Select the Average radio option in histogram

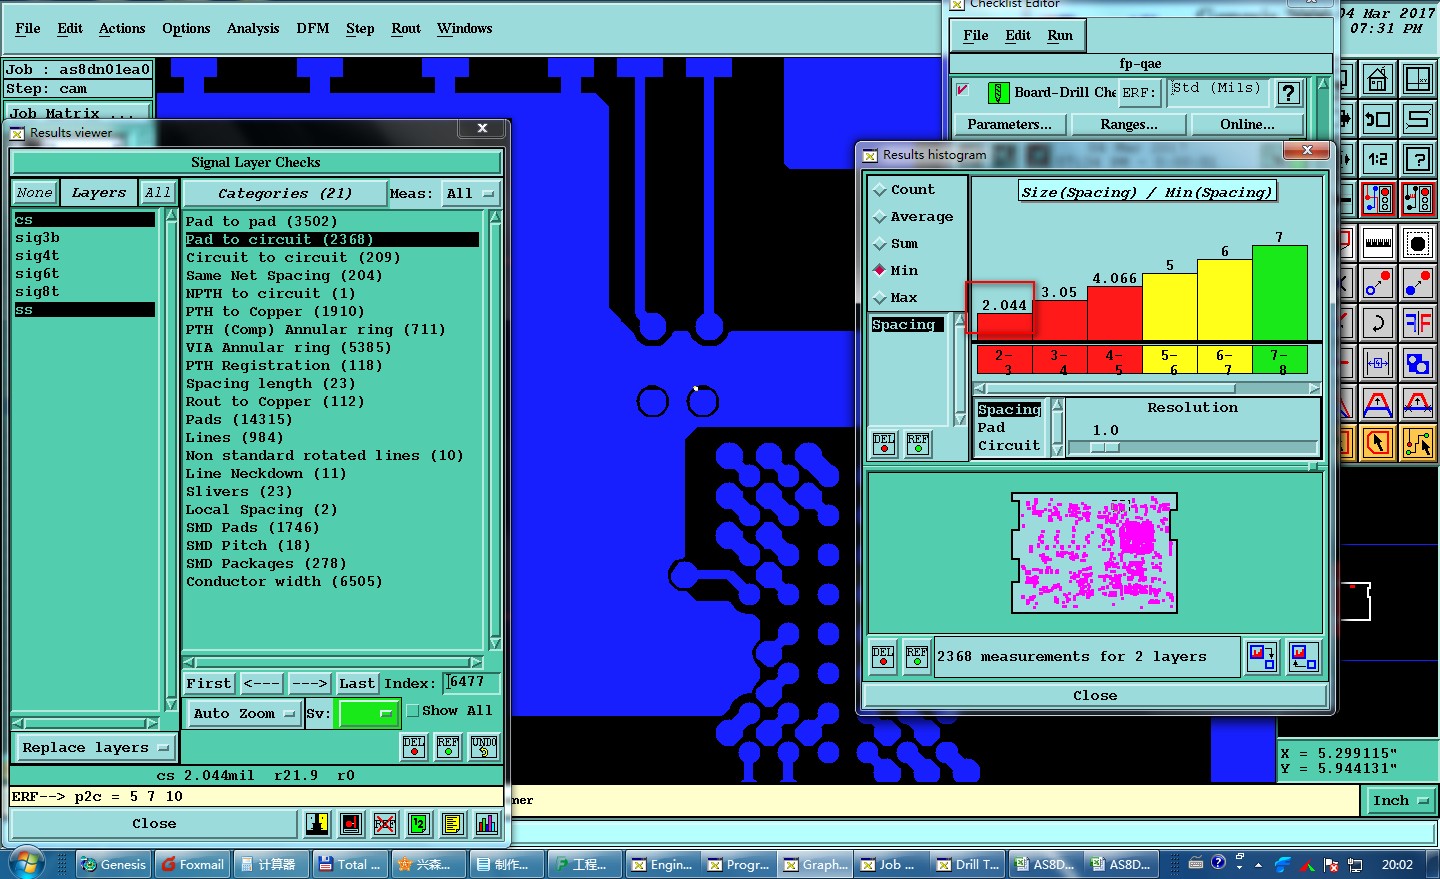(913, 216)
